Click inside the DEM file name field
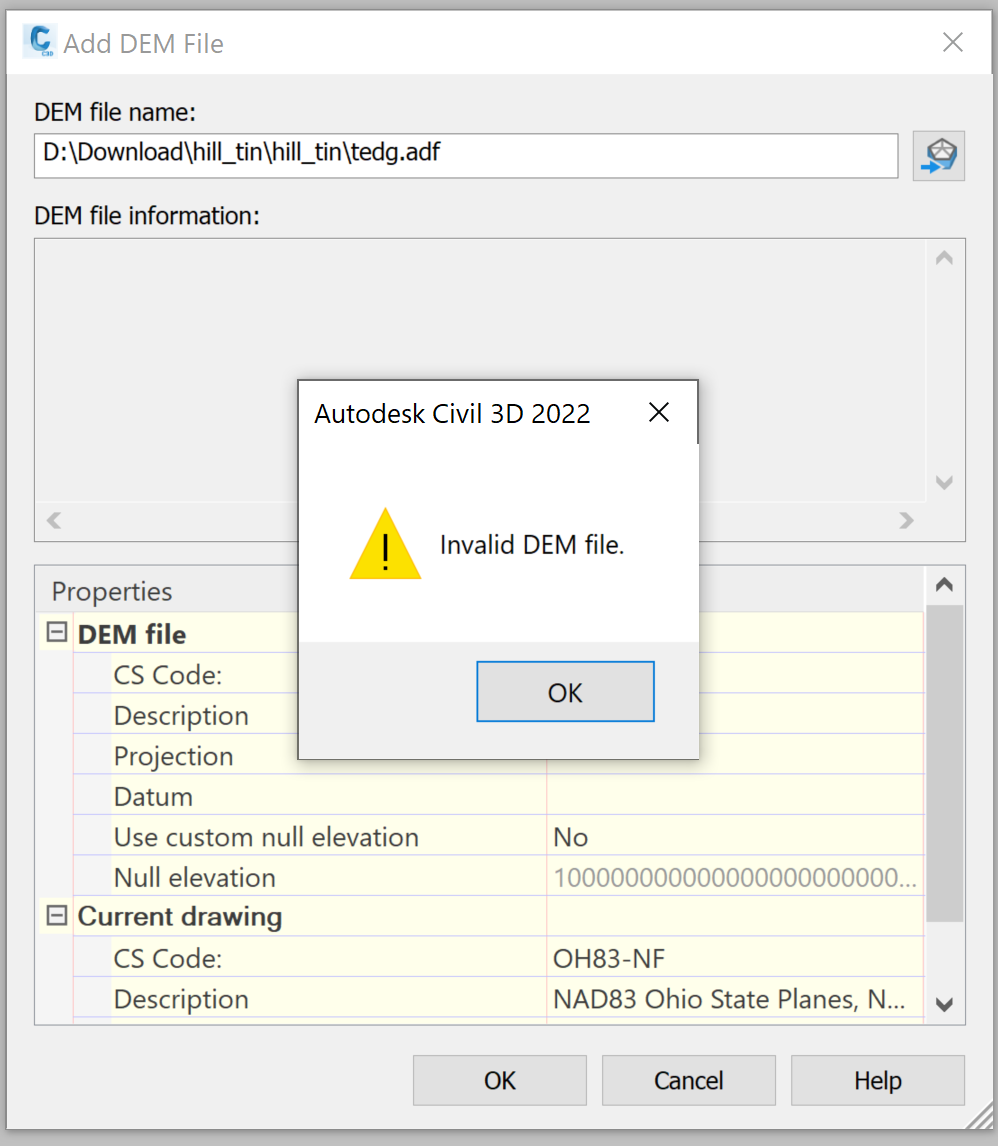This screenshot has width=998, height=1146. click(465, 156)
